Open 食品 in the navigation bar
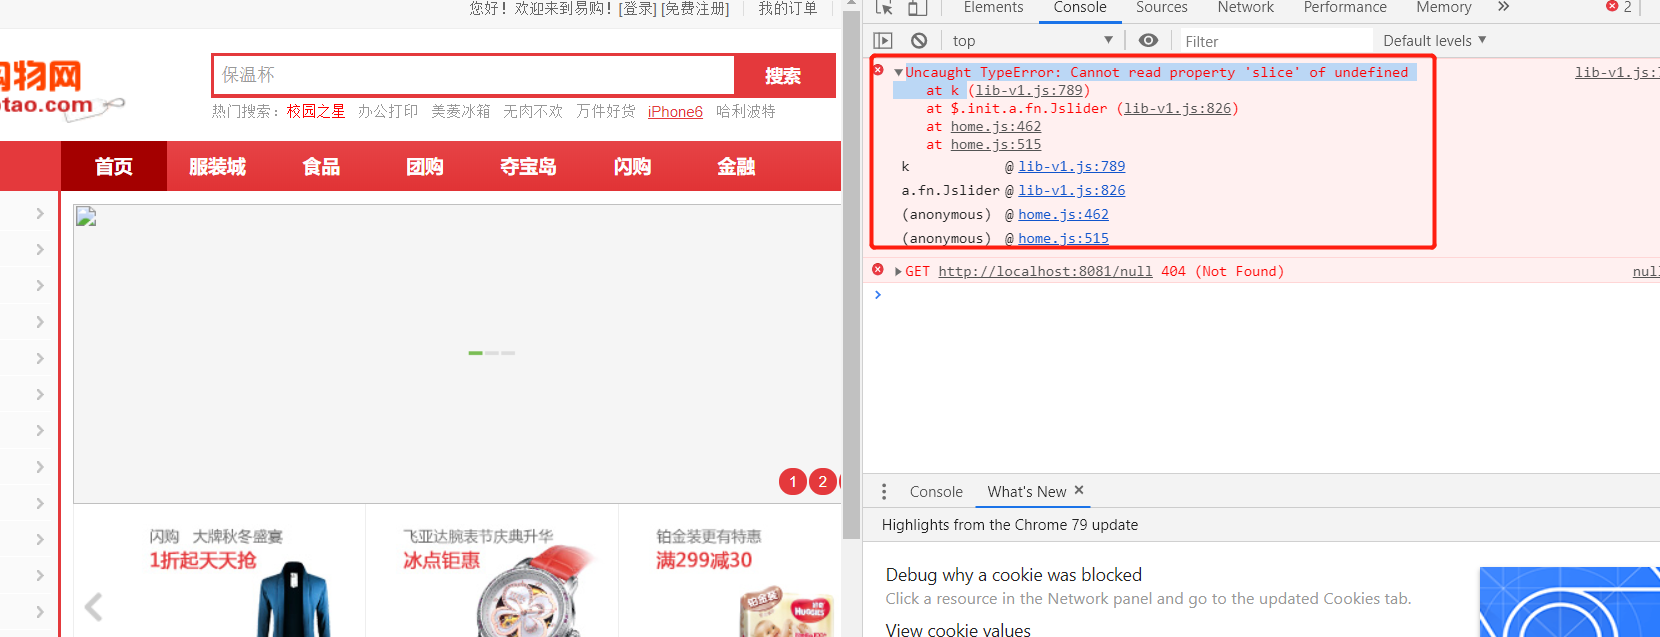1660x637 pixels. [321, 166]
